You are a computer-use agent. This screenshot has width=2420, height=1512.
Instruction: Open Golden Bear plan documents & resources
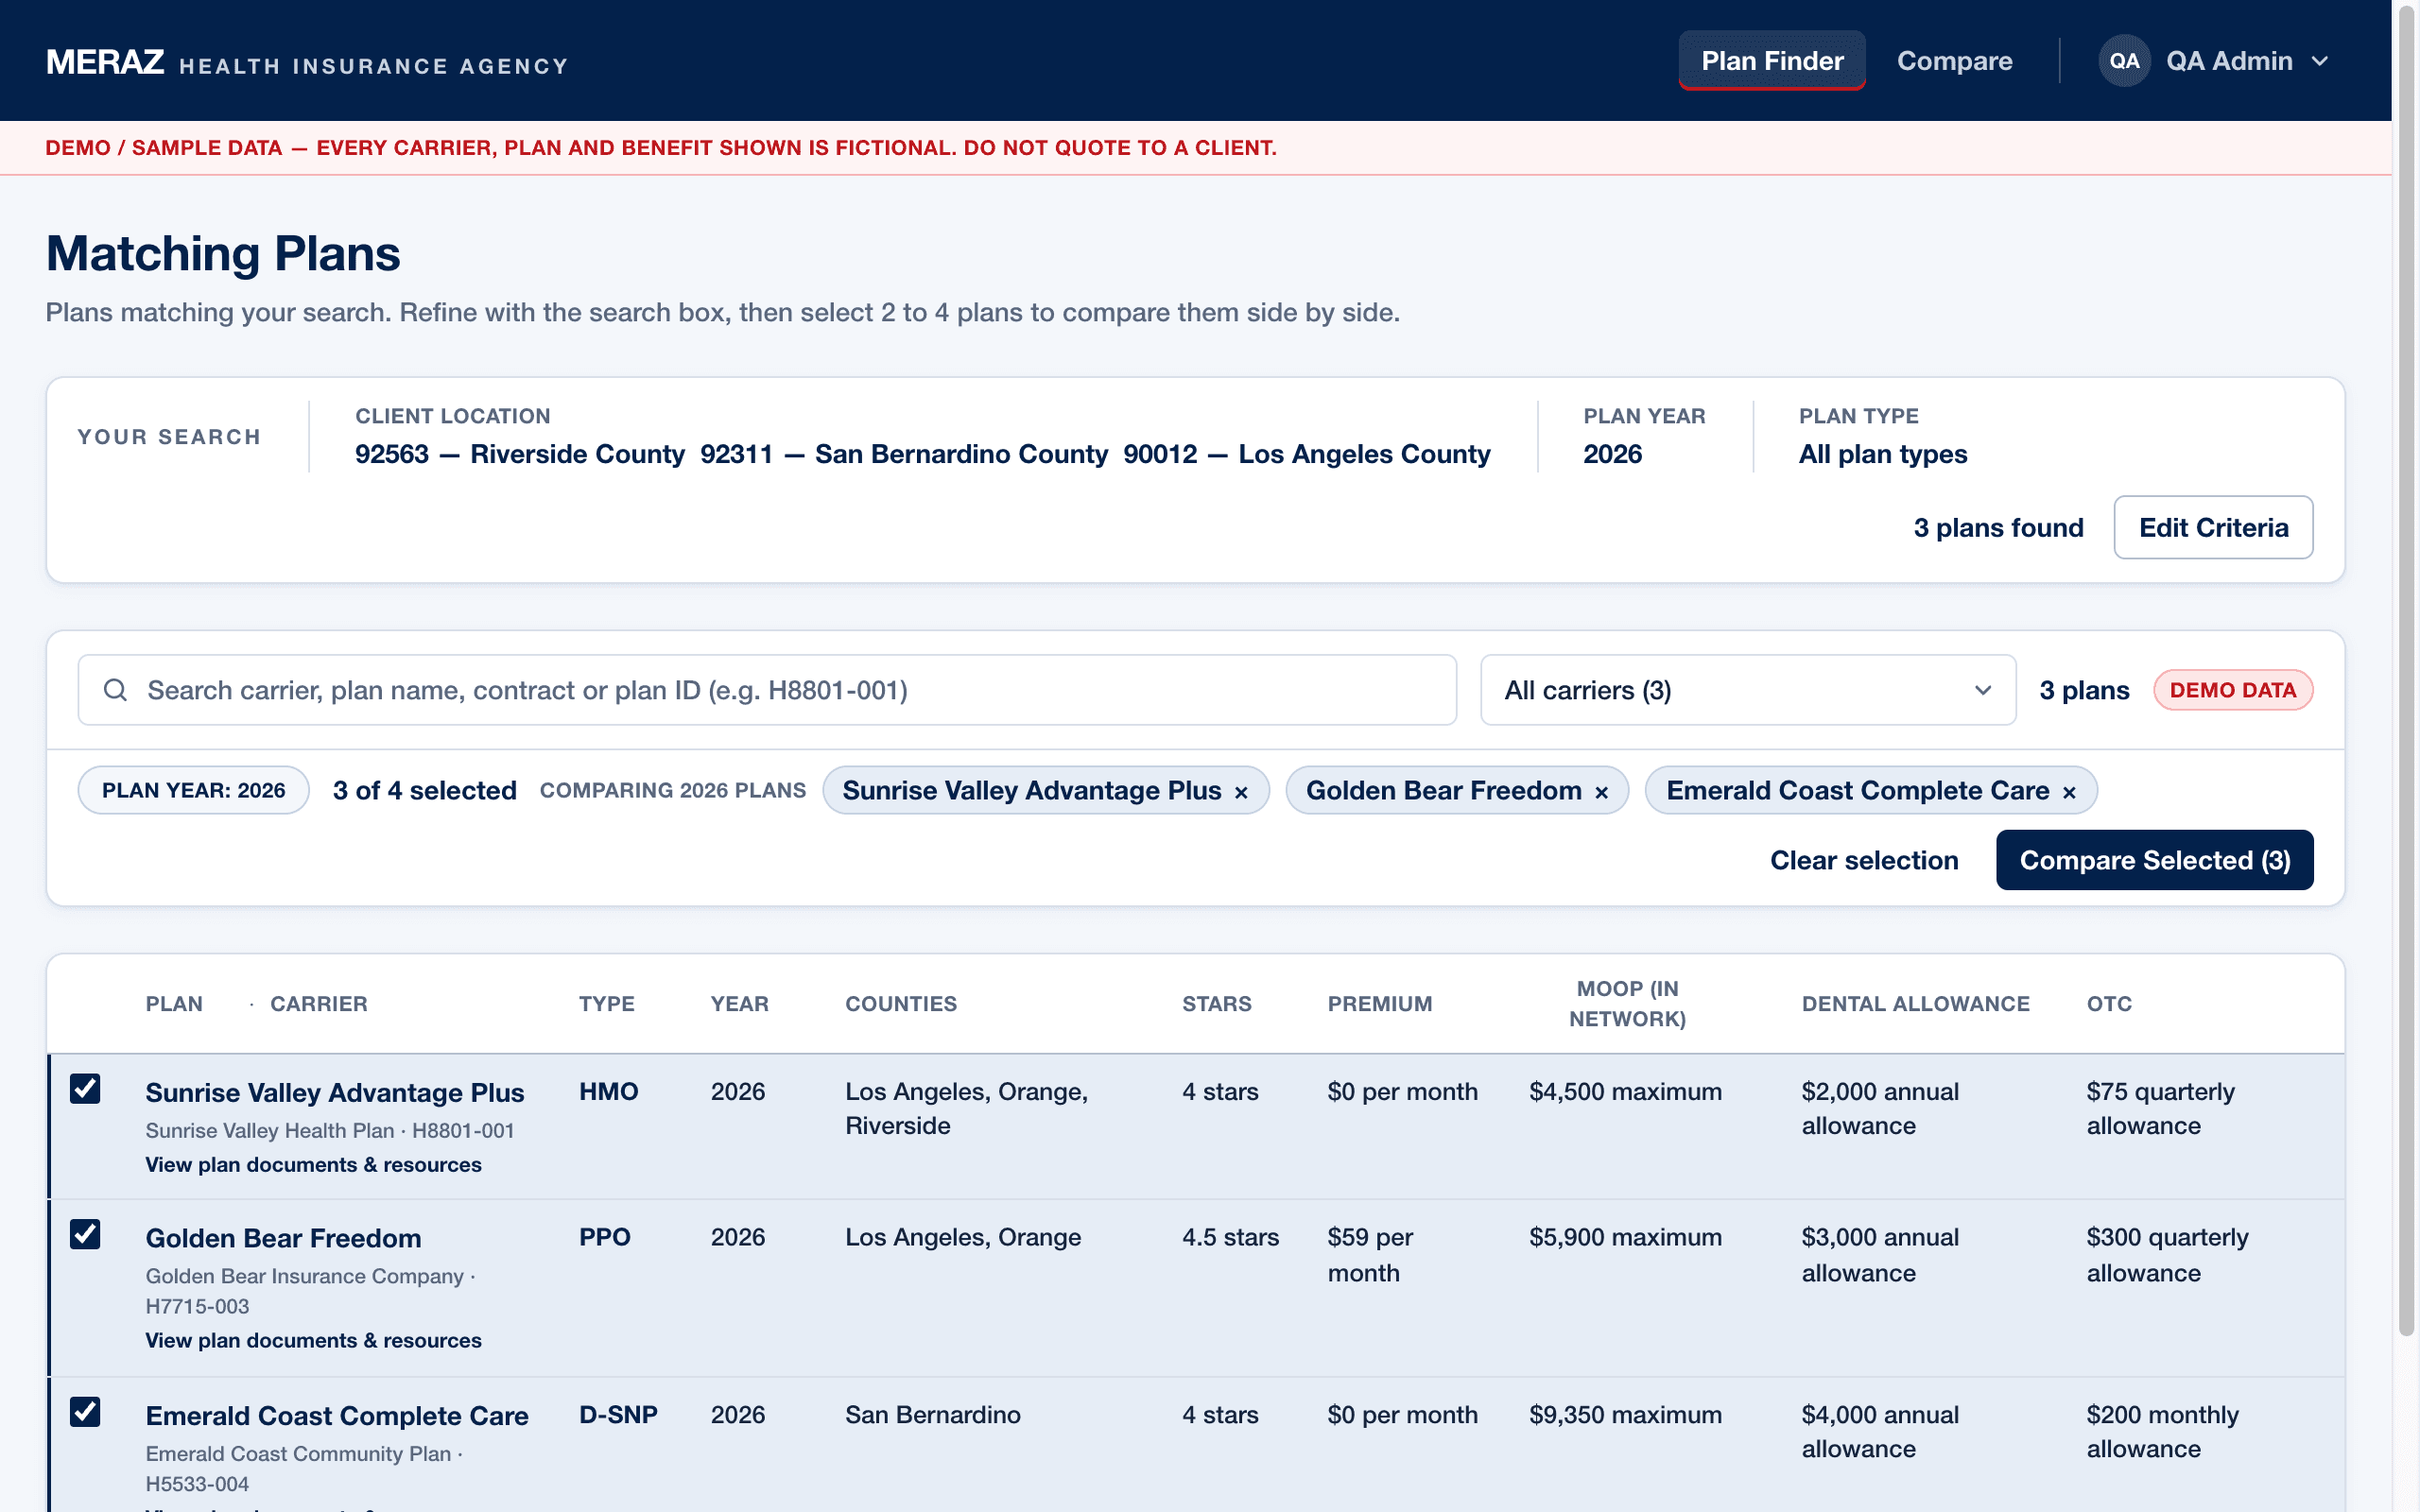click(313, 1340)
